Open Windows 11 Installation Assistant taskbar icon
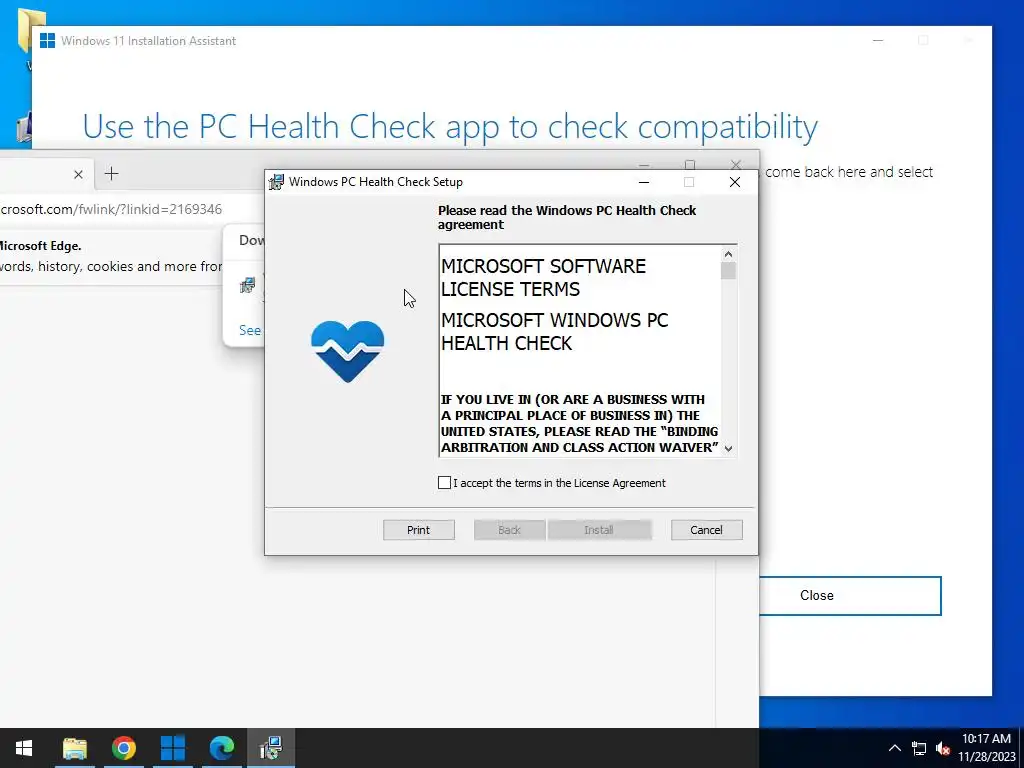1024x768 pixels. point(172,748)
